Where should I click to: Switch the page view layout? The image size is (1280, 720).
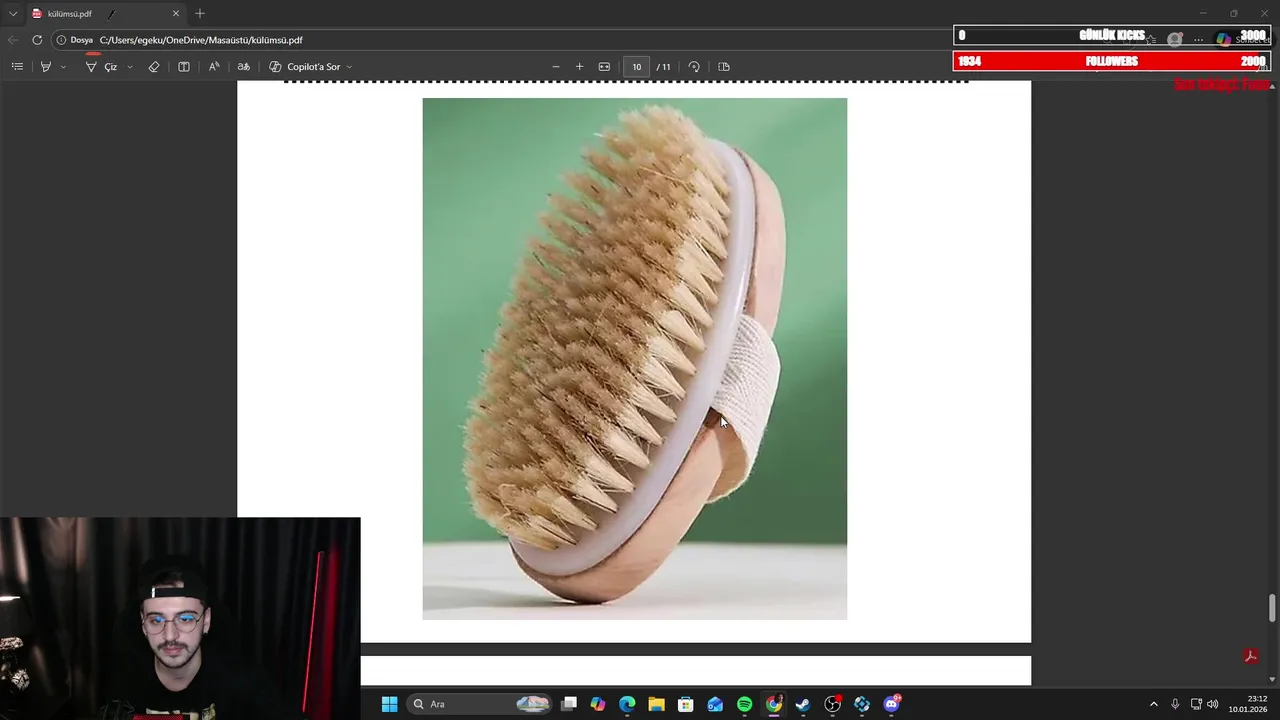[724, 67]
